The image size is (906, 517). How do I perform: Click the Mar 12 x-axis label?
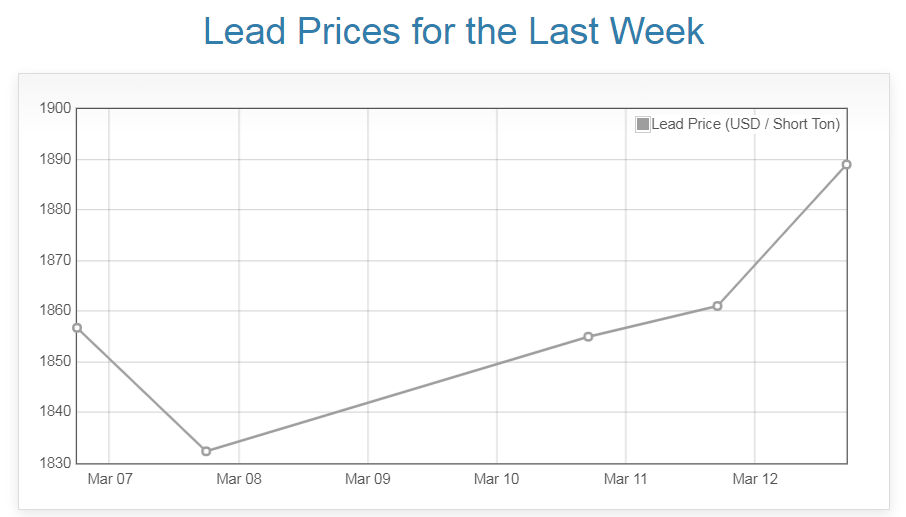(x=755, y=479)
